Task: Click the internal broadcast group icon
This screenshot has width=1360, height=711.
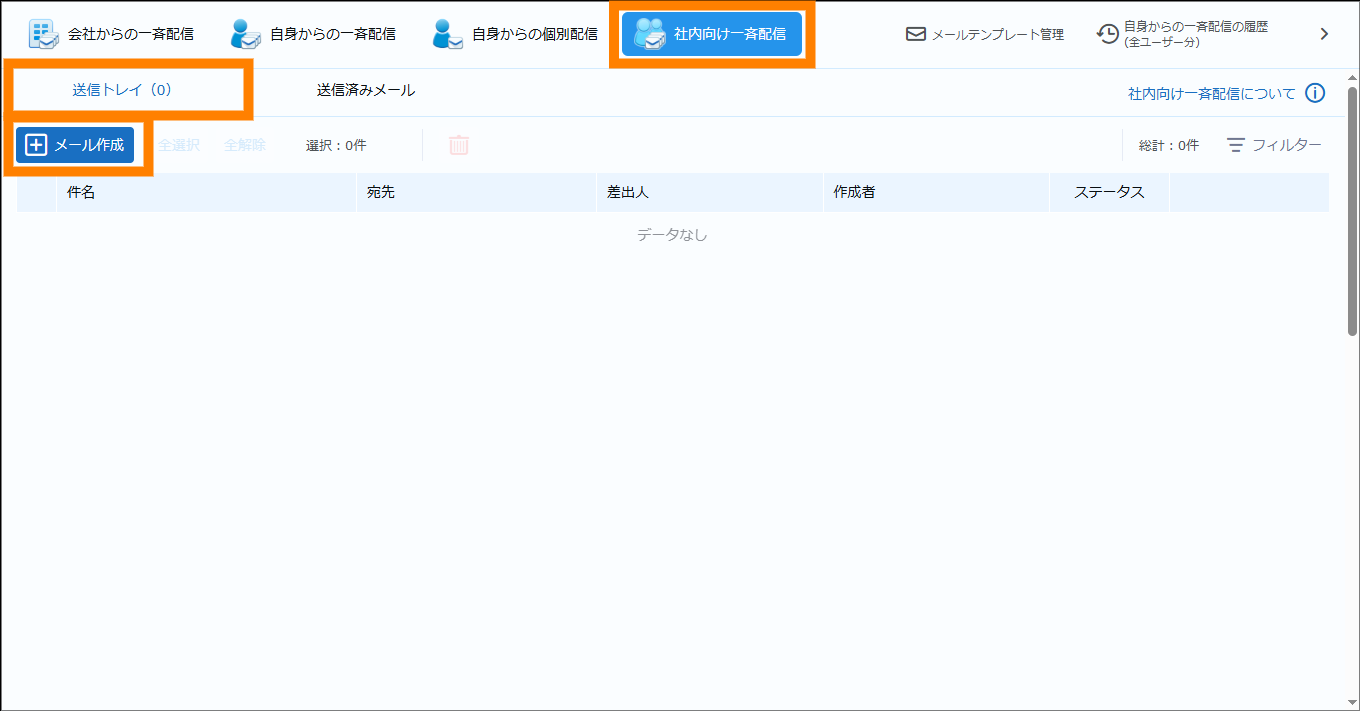Action: point(650,34)
